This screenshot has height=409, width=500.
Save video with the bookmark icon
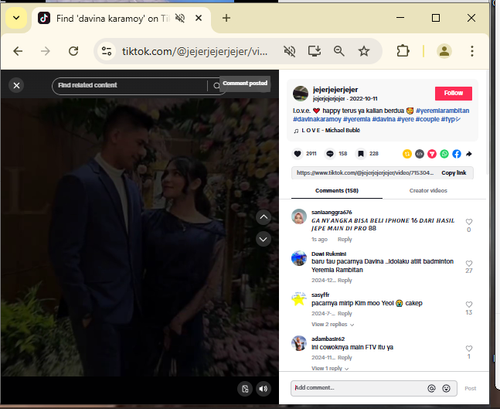coord(361,154)
